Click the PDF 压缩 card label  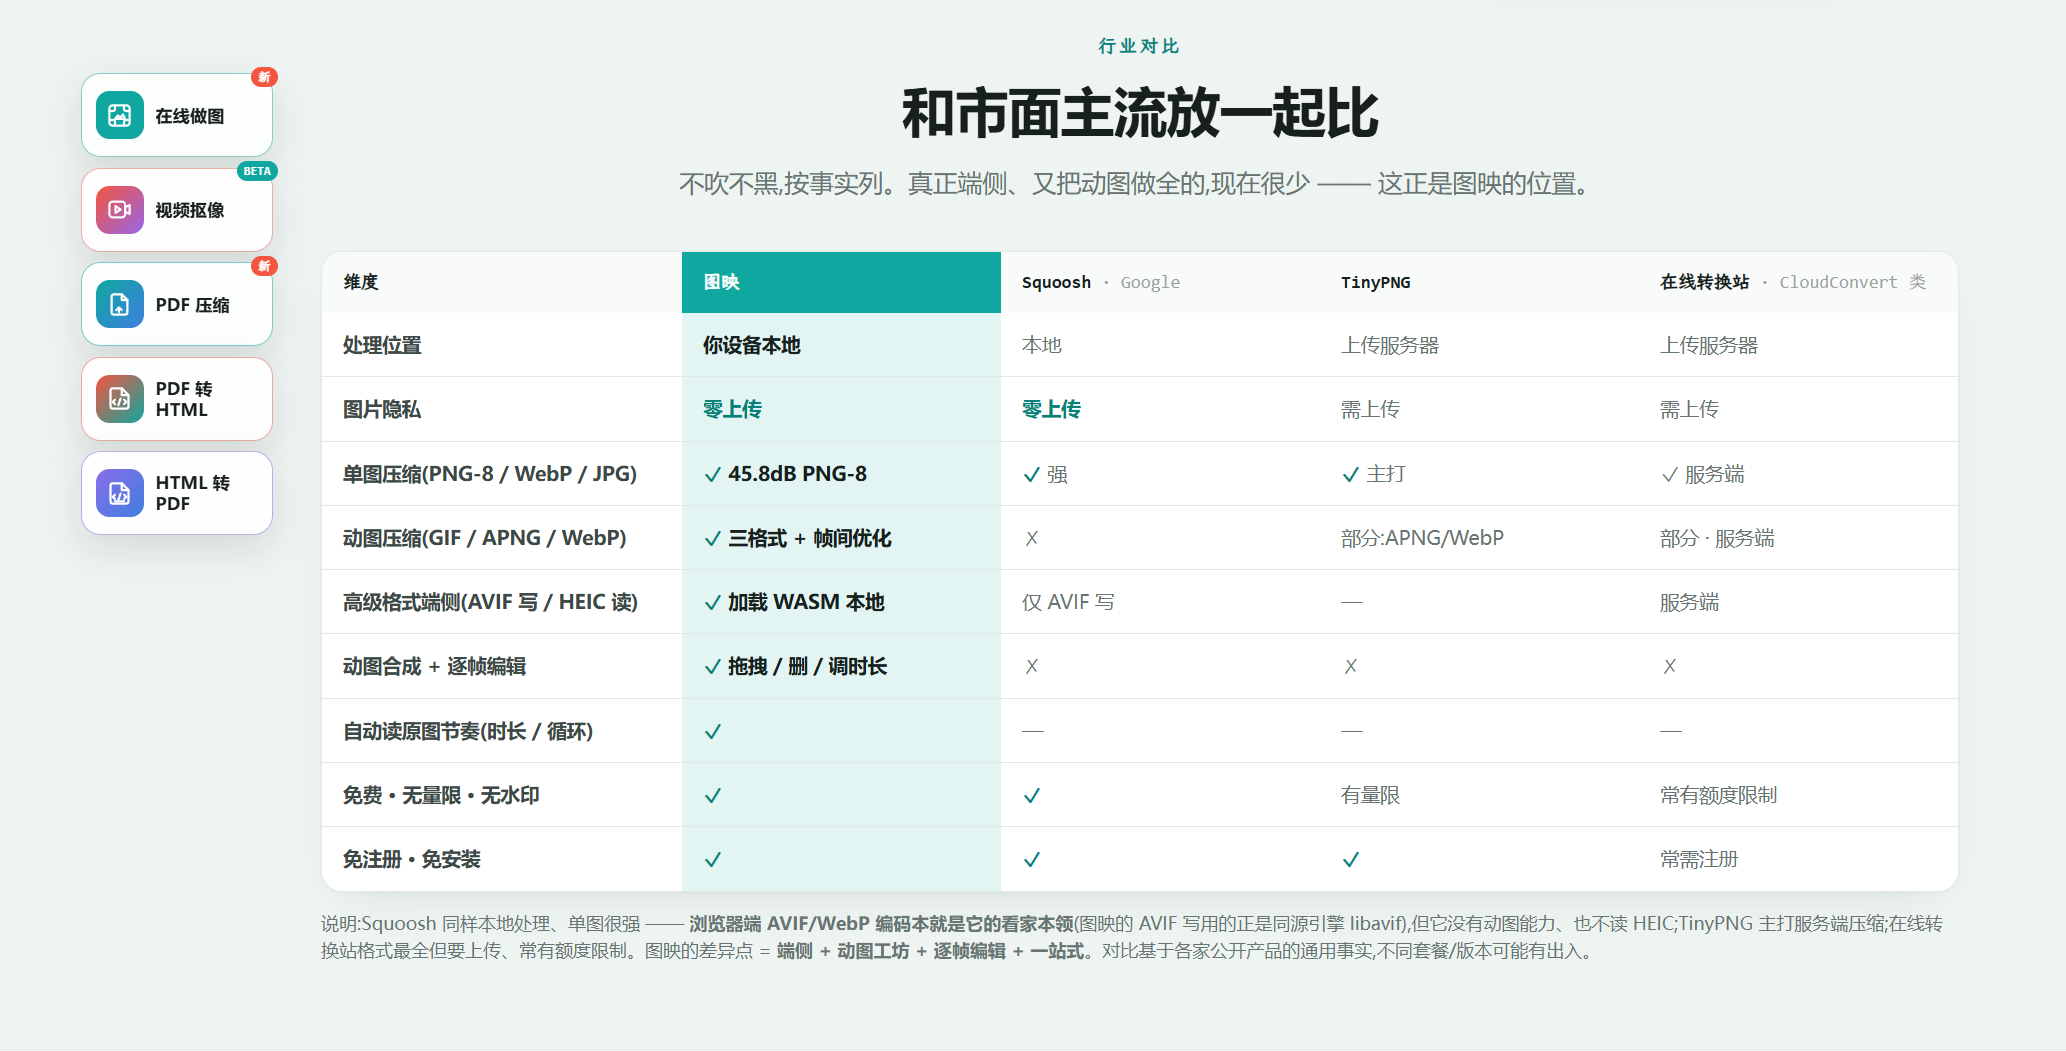point(193,305)
